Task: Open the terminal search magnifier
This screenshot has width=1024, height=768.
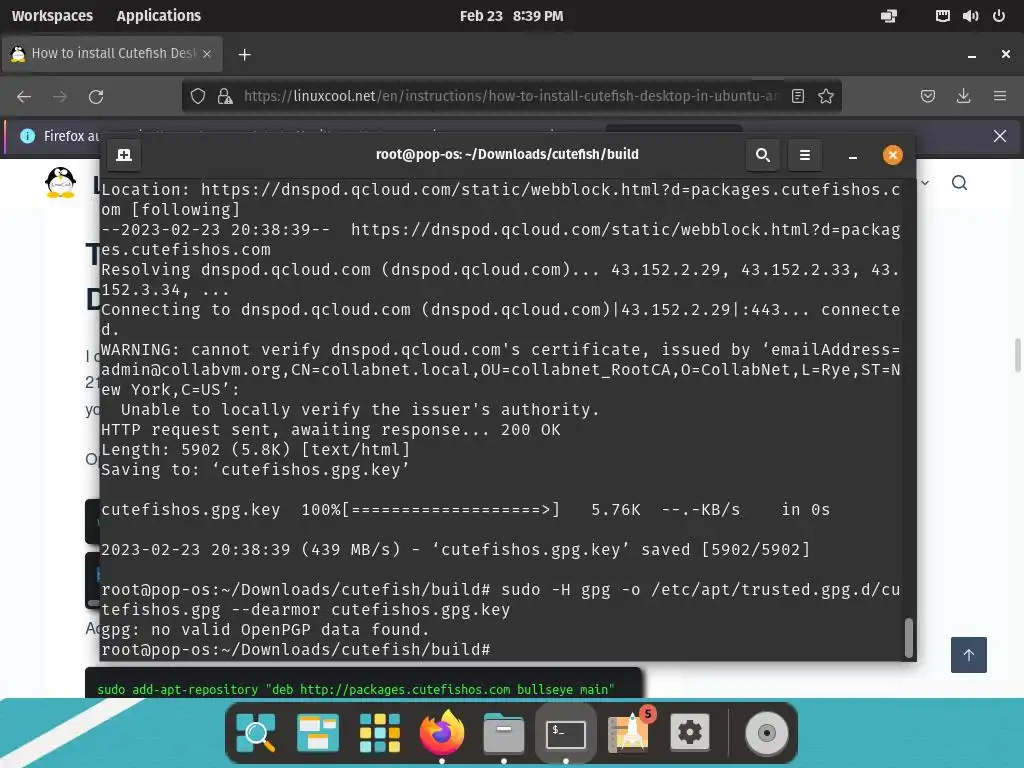Action: 762,155
